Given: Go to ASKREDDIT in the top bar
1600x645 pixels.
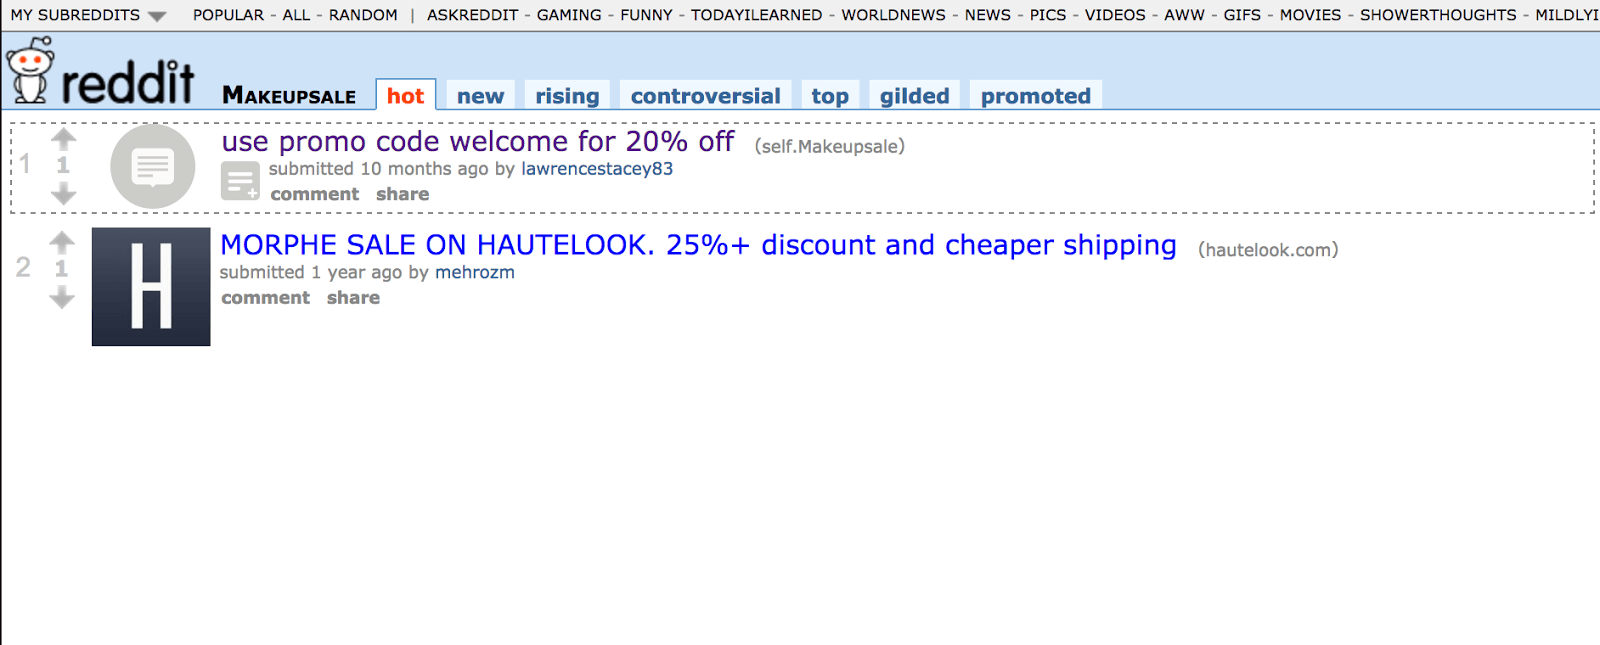Looking at the screenshot, I should click(472, 15).
